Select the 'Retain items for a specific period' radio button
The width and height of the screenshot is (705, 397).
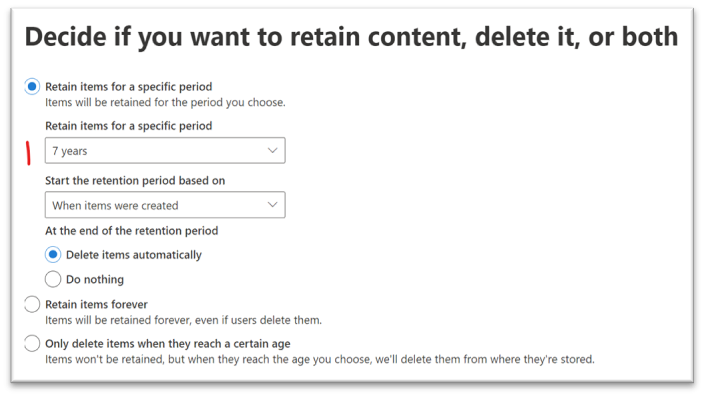click(x=32, y=86)
